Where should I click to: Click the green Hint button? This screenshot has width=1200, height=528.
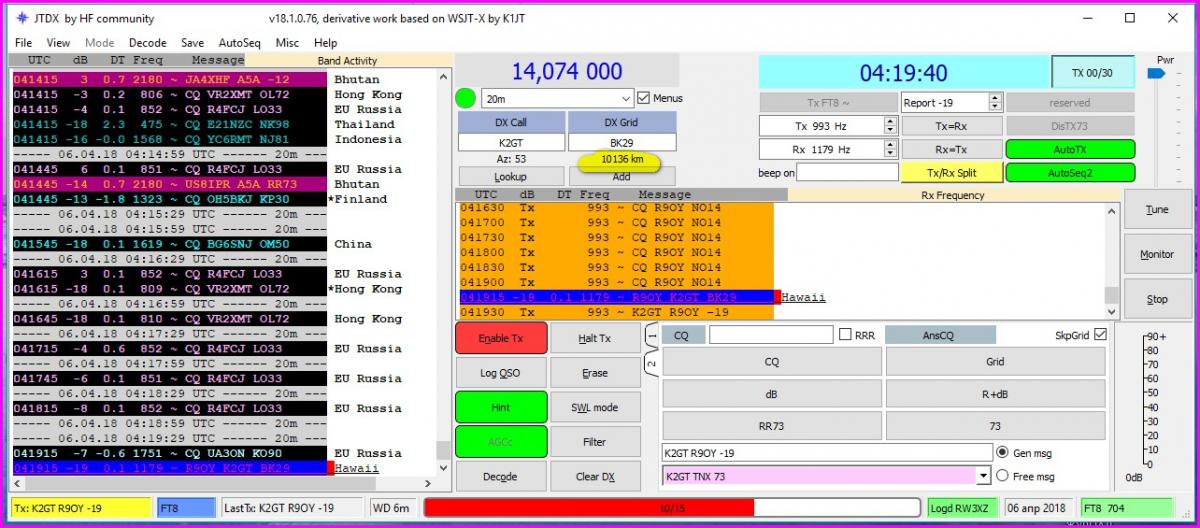(500, 407)
